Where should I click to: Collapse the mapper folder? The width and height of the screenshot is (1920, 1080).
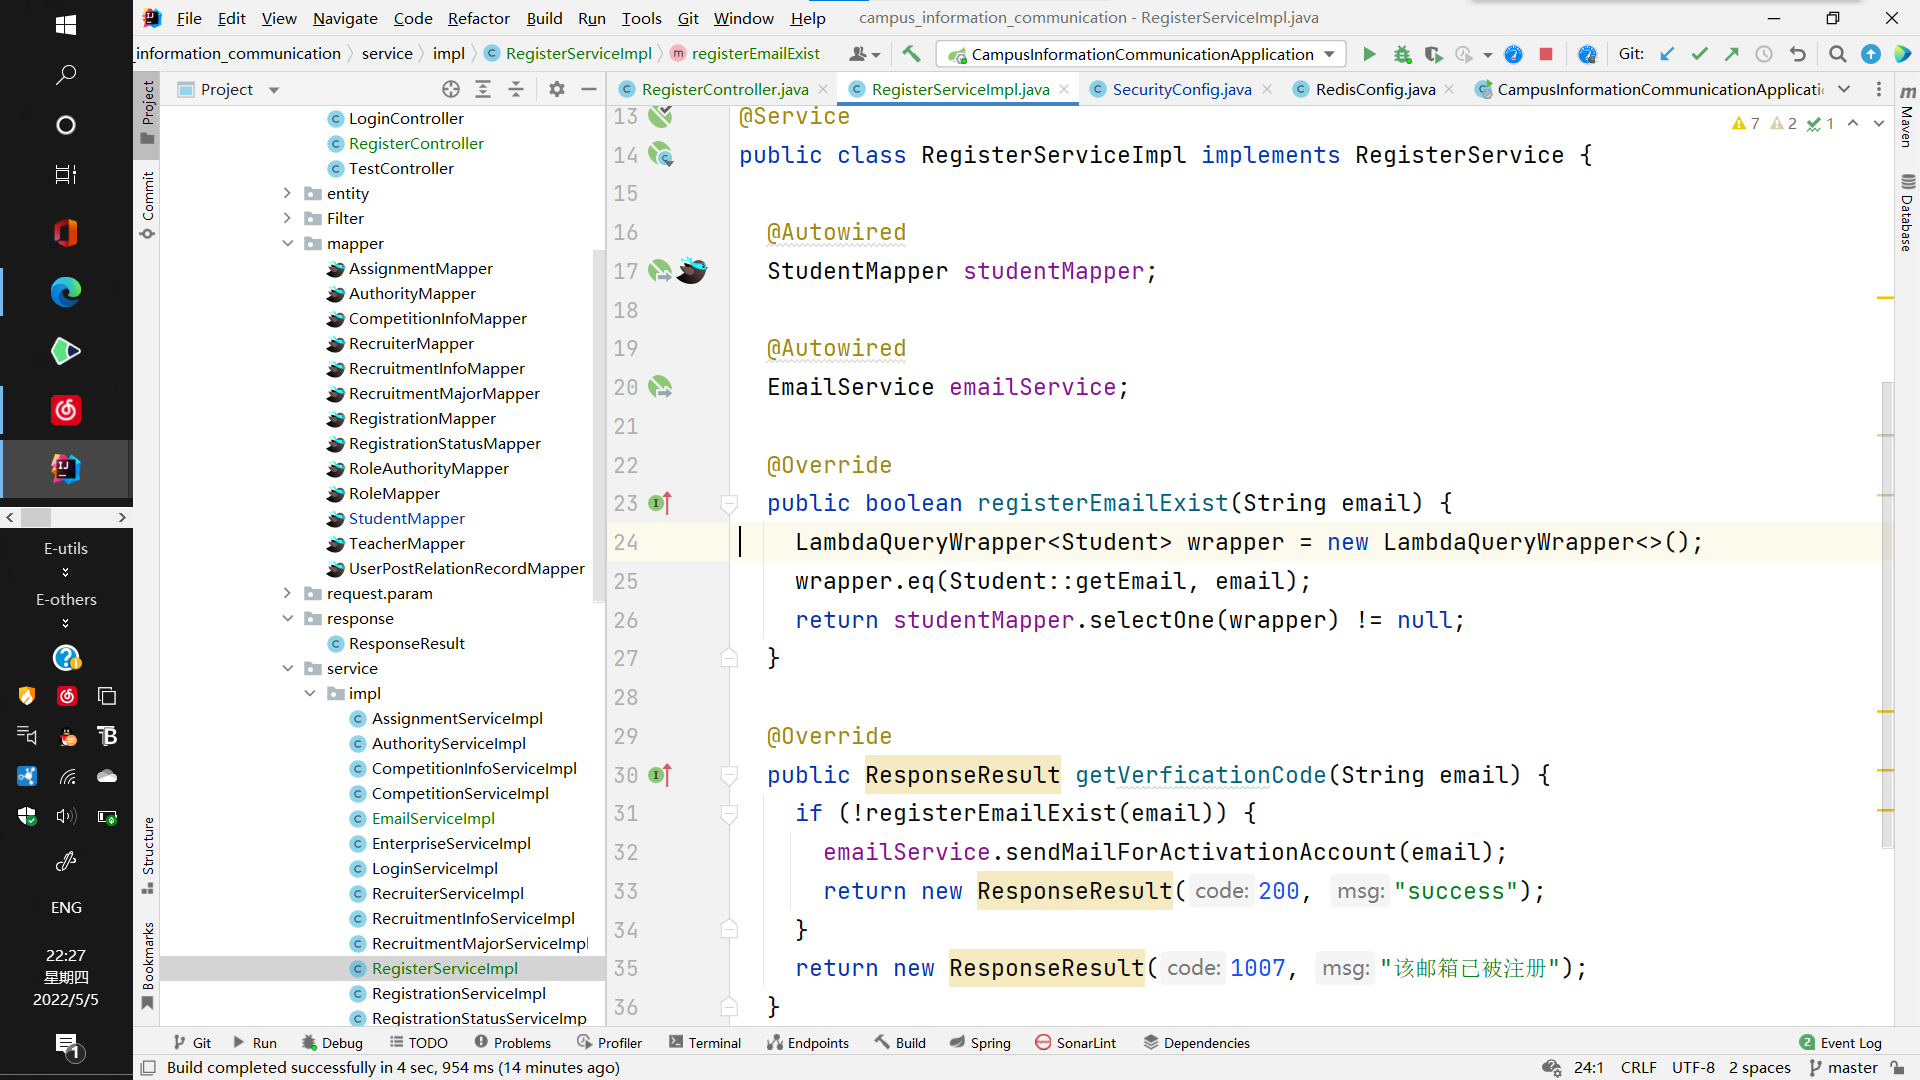[x=288, y=243]
